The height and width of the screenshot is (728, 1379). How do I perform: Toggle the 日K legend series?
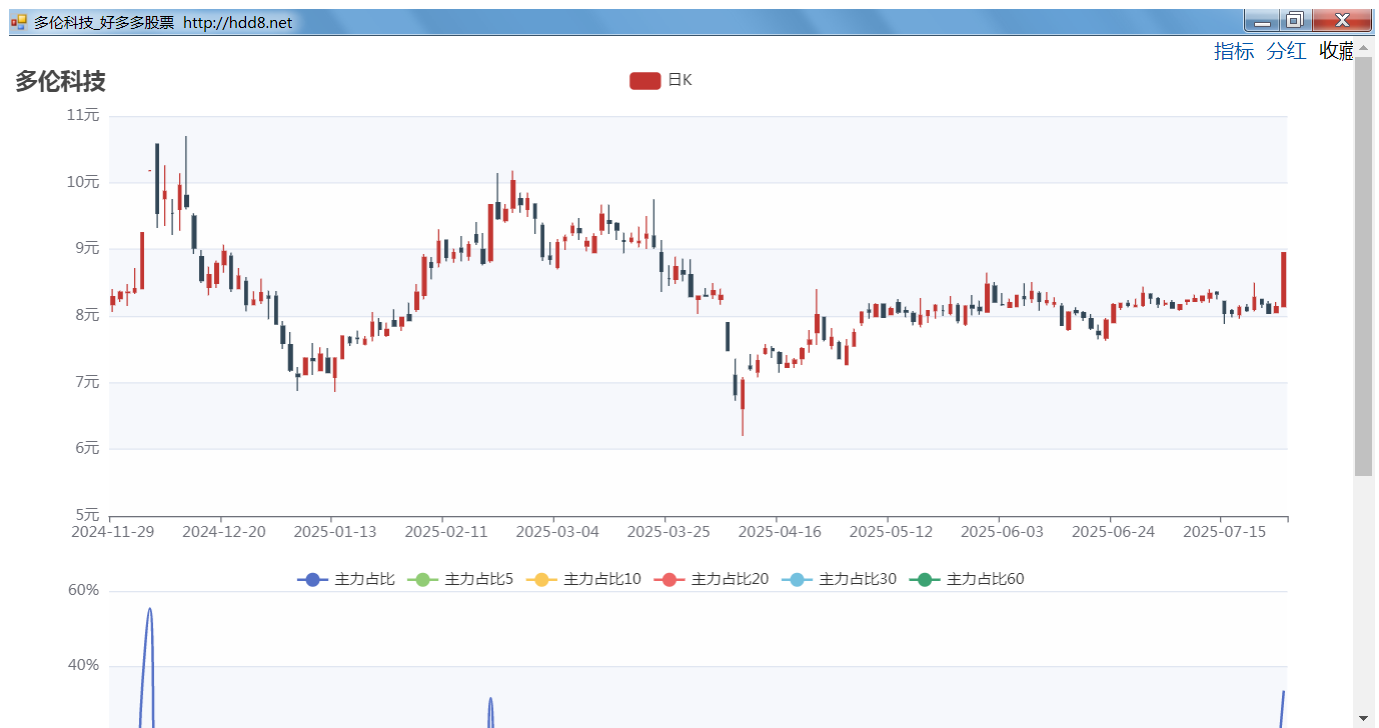point(661,80)
